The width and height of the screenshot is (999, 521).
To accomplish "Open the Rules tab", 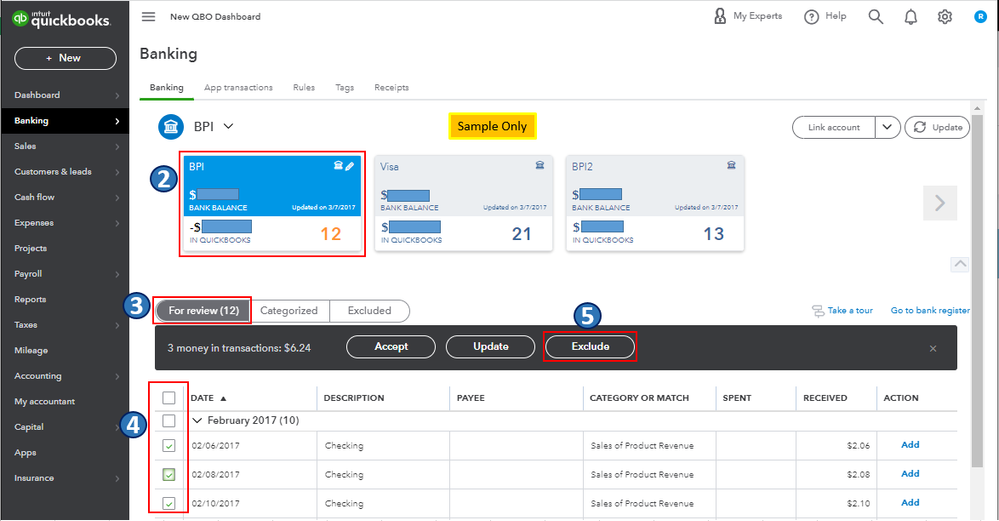I will 304,87.
